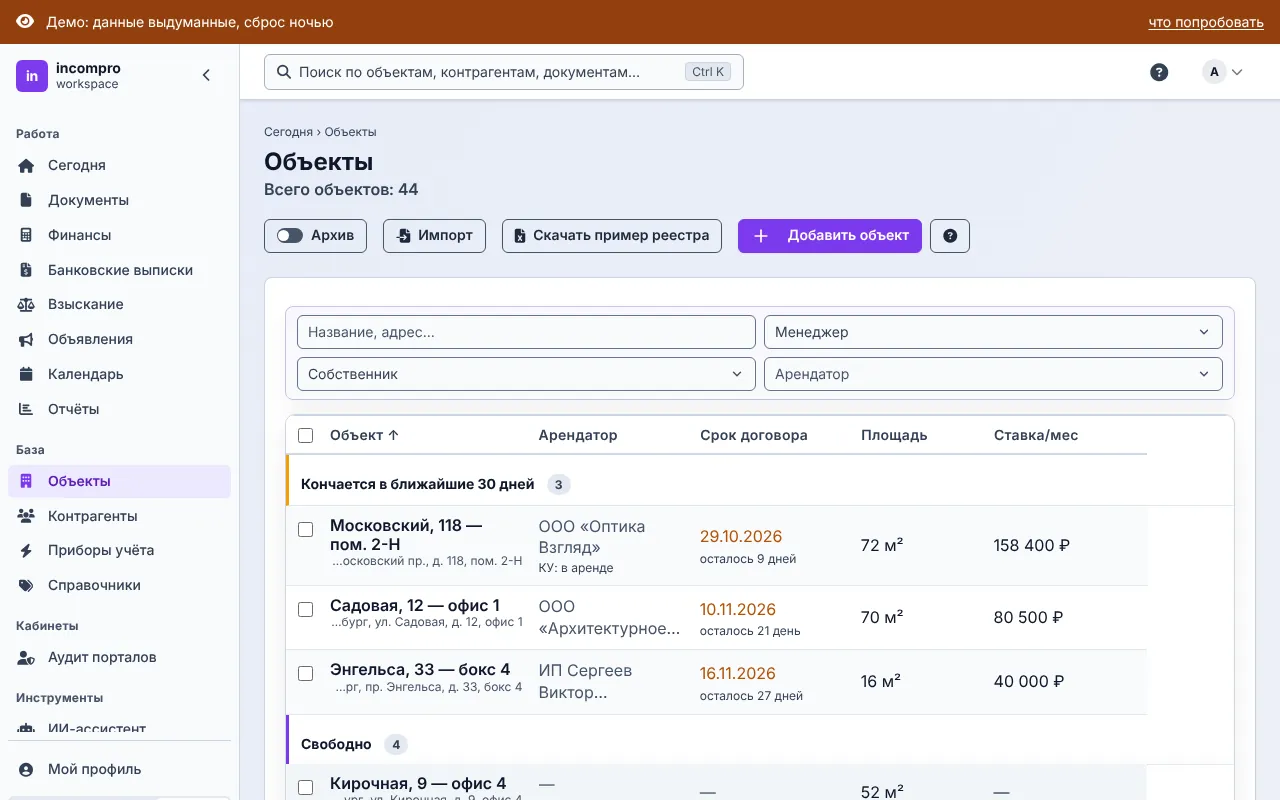Click the magnifier icon in search bar
The height and width of the screenshot is (800, 1280).
pyautogui.click(x=283, y=72)
